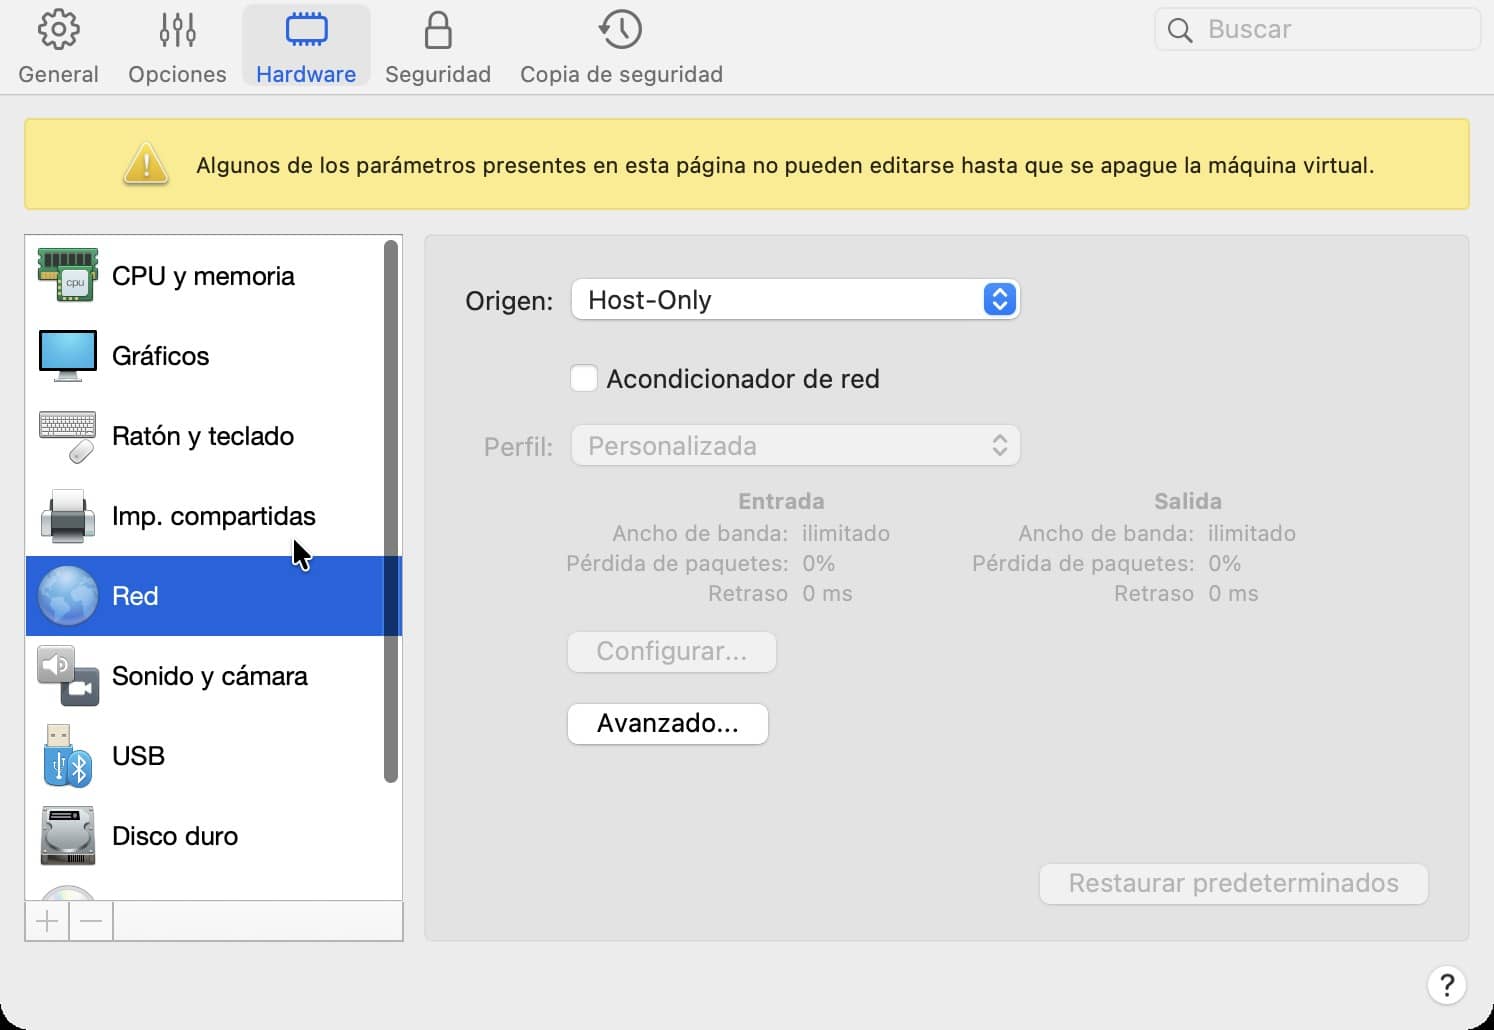
Task: Click the Sonido y cámara speaker icon
Action: (68, 676)
